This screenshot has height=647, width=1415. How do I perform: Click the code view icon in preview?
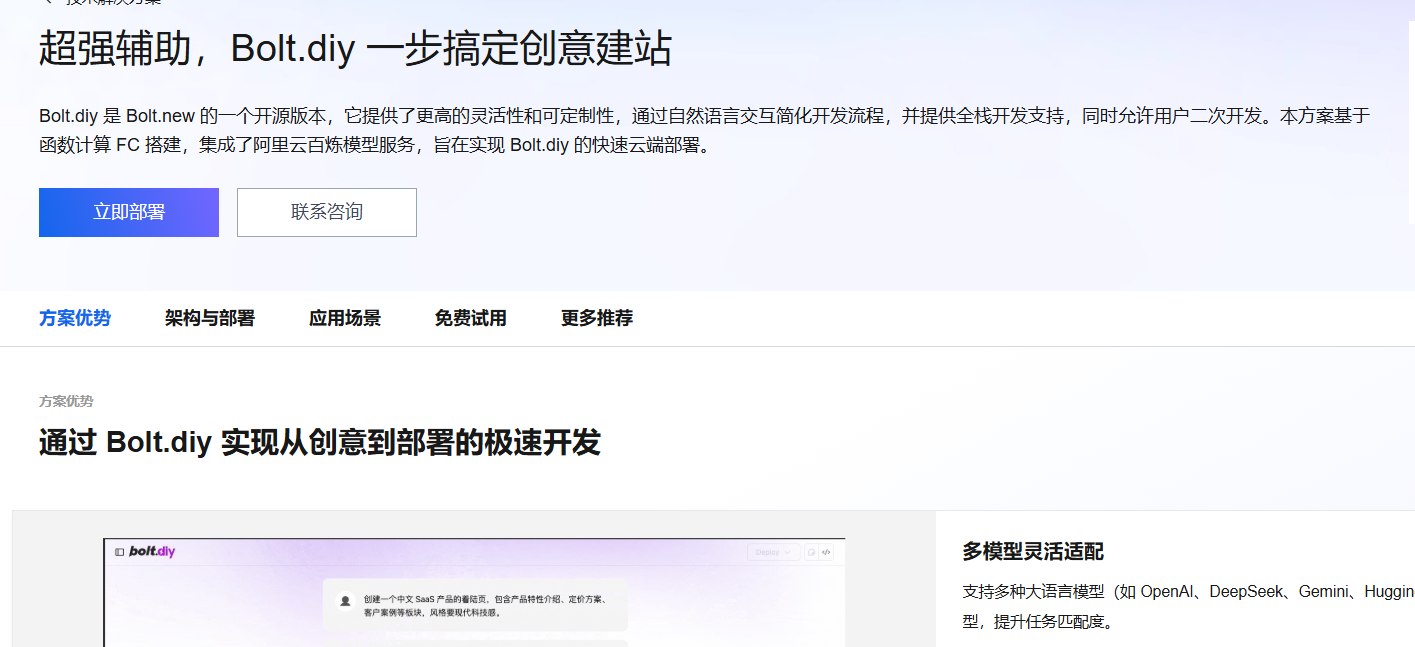click(826, 552)
